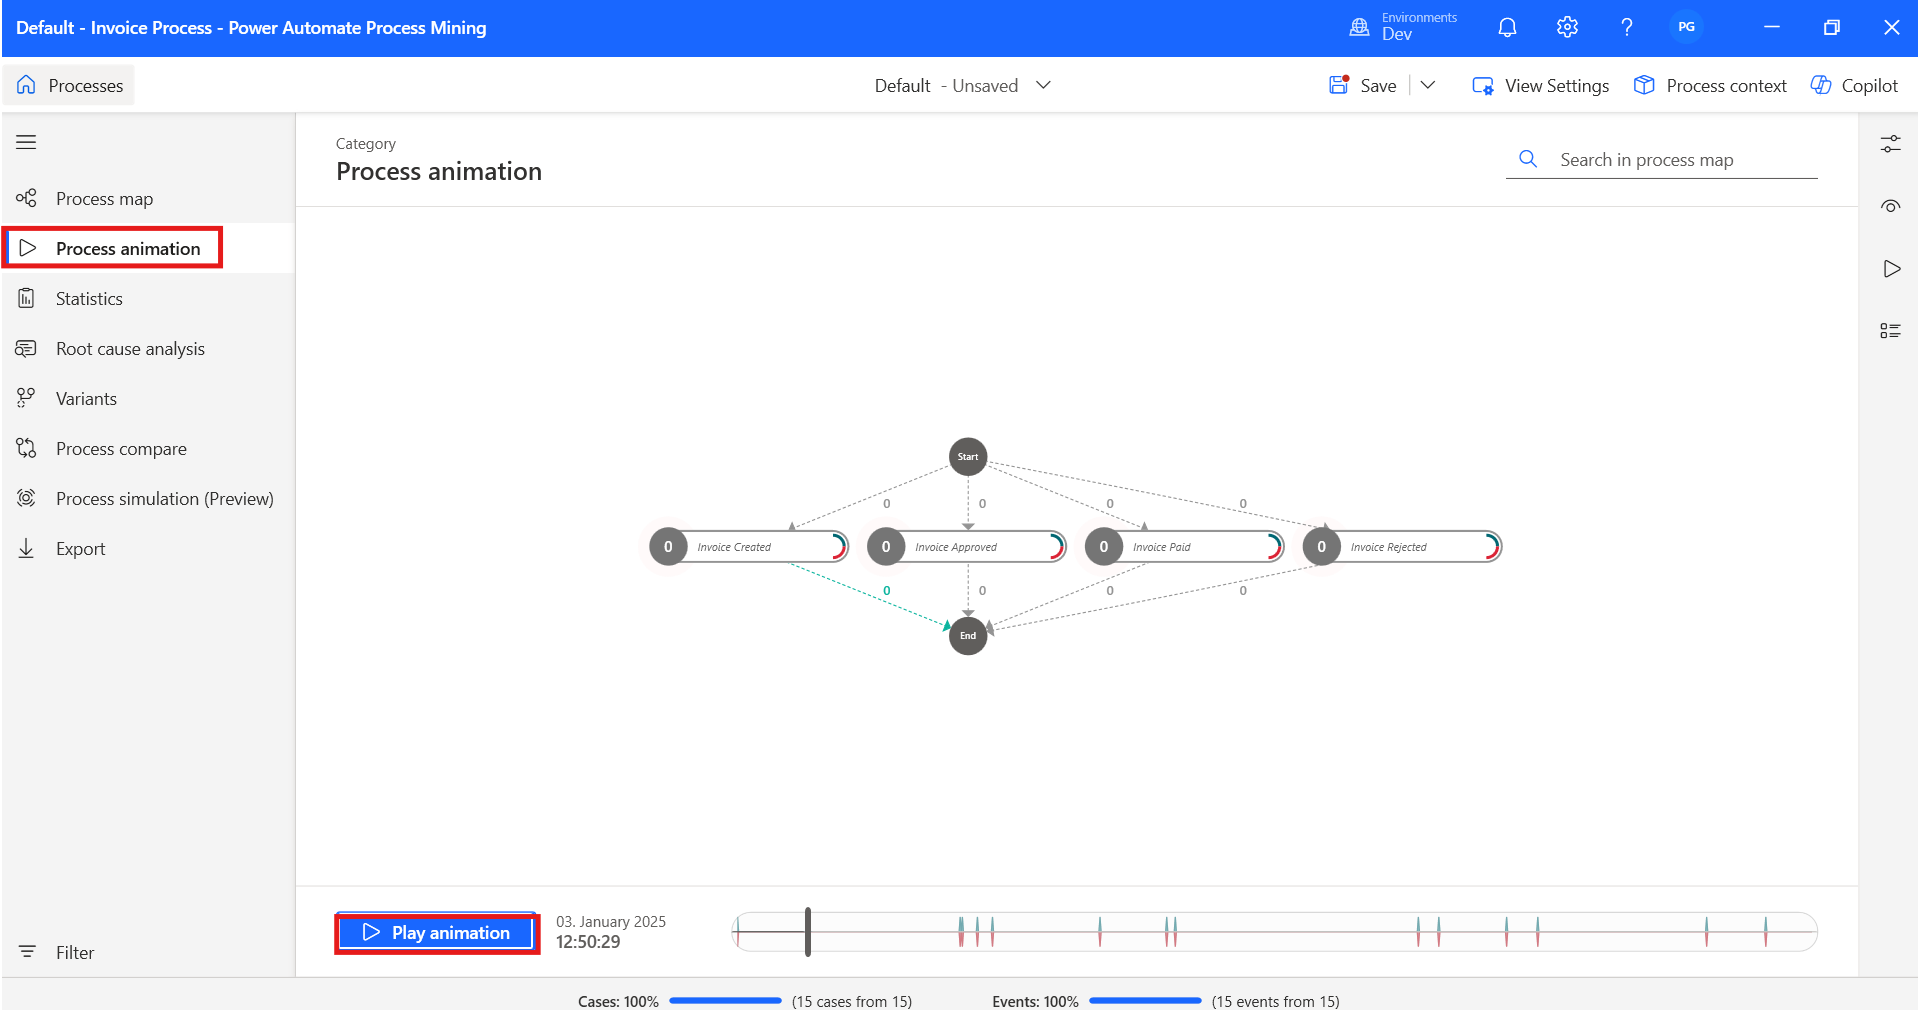Image resolution: width=1918 pixels, height=1010 pixels.
Task: Click the PG user profile avatar
Action: [1686, 27]
